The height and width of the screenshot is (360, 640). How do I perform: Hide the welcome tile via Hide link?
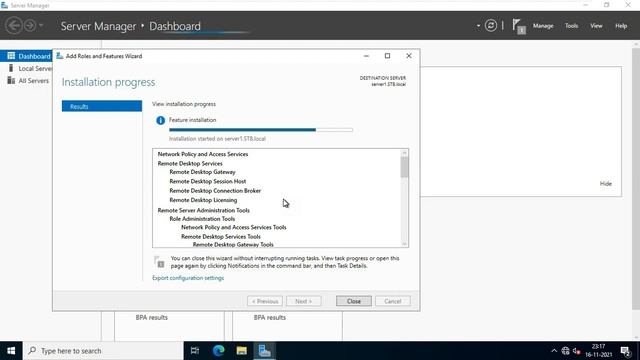point(605,184)
